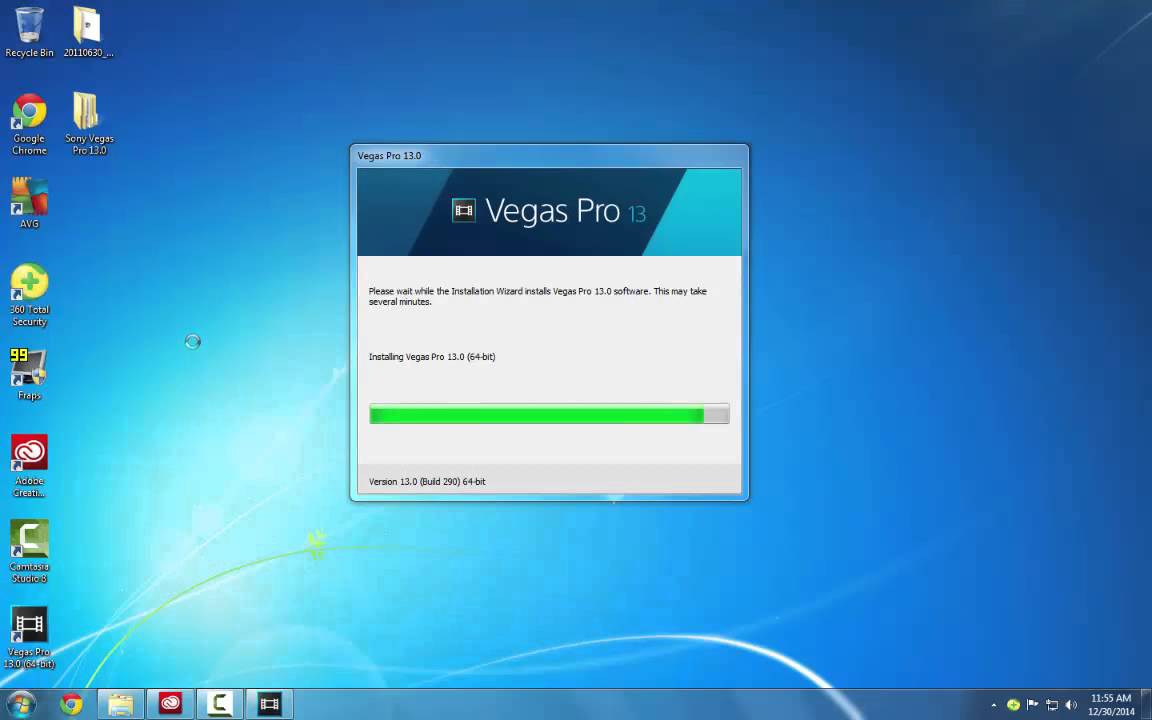Click the Show desktop strip at taskbar end

click(x=1147, y=705)
